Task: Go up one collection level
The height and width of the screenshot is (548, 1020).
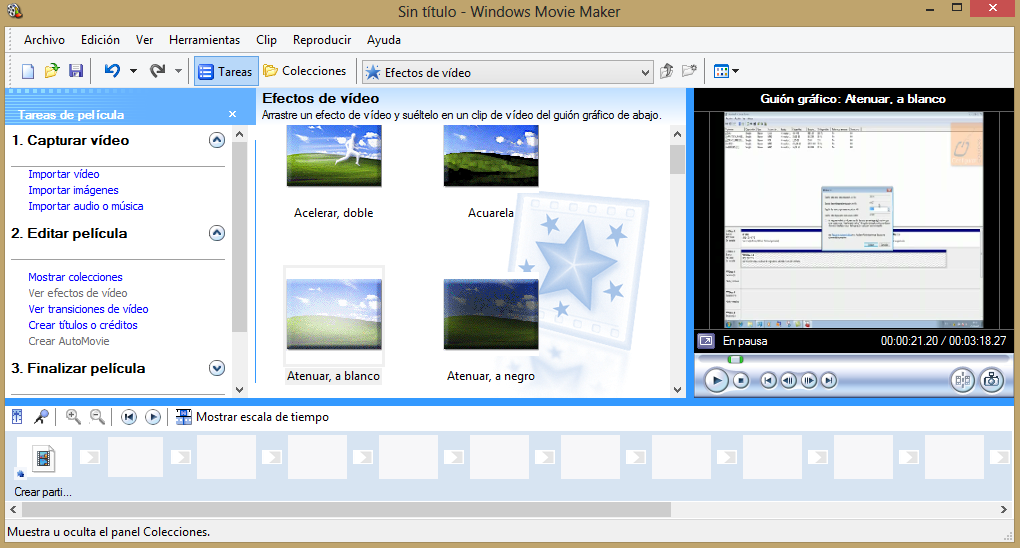Action: tap(666, 71)
